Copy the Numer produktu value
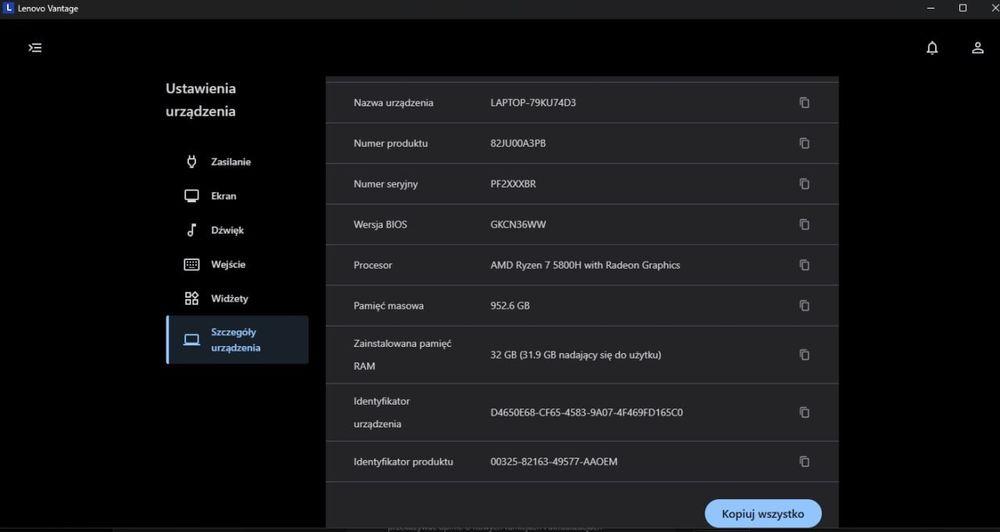 (x=804, y=144)
